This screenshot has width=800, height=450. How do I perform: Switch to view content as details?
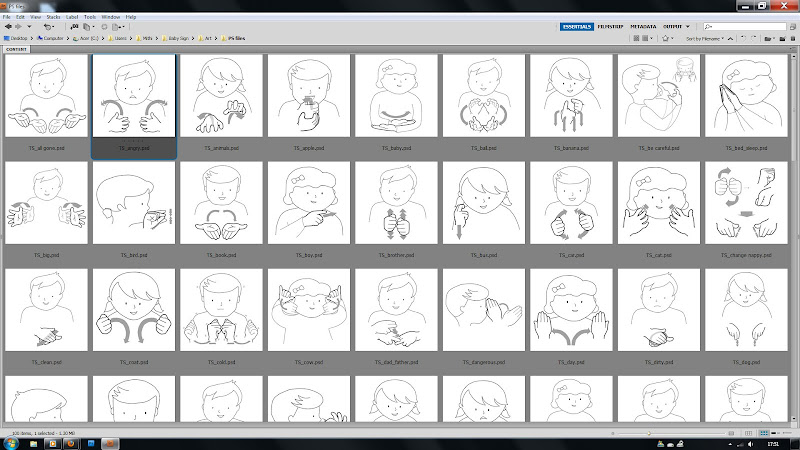774,433
